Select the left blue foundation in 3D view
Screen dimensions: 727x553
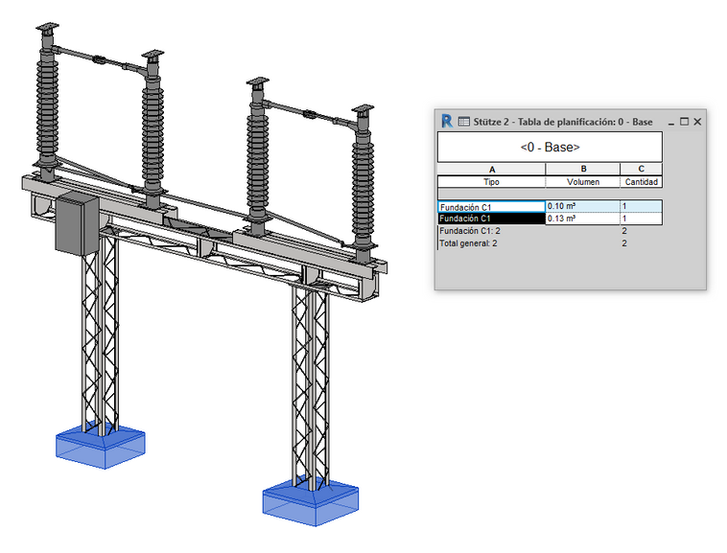click(101, 447)
